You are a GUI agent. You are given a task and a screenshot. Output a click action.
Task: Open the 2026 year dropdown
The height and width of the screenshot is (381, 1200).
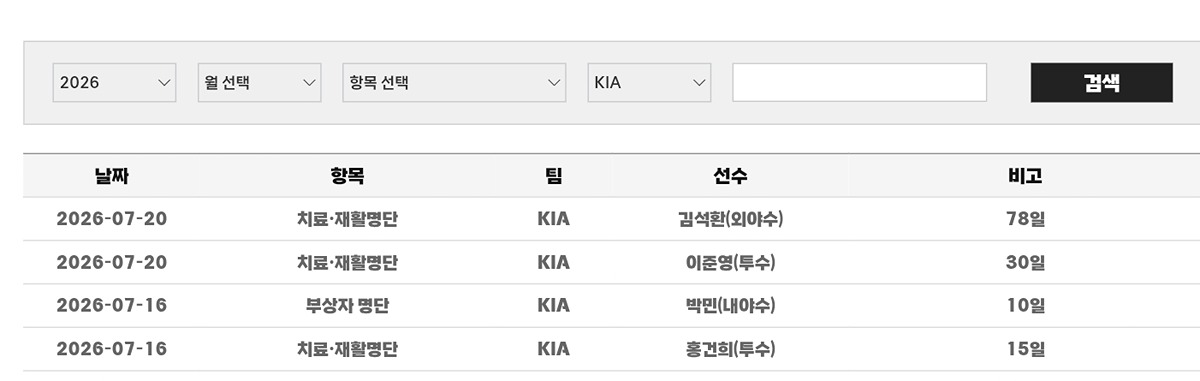coord(114,83)
